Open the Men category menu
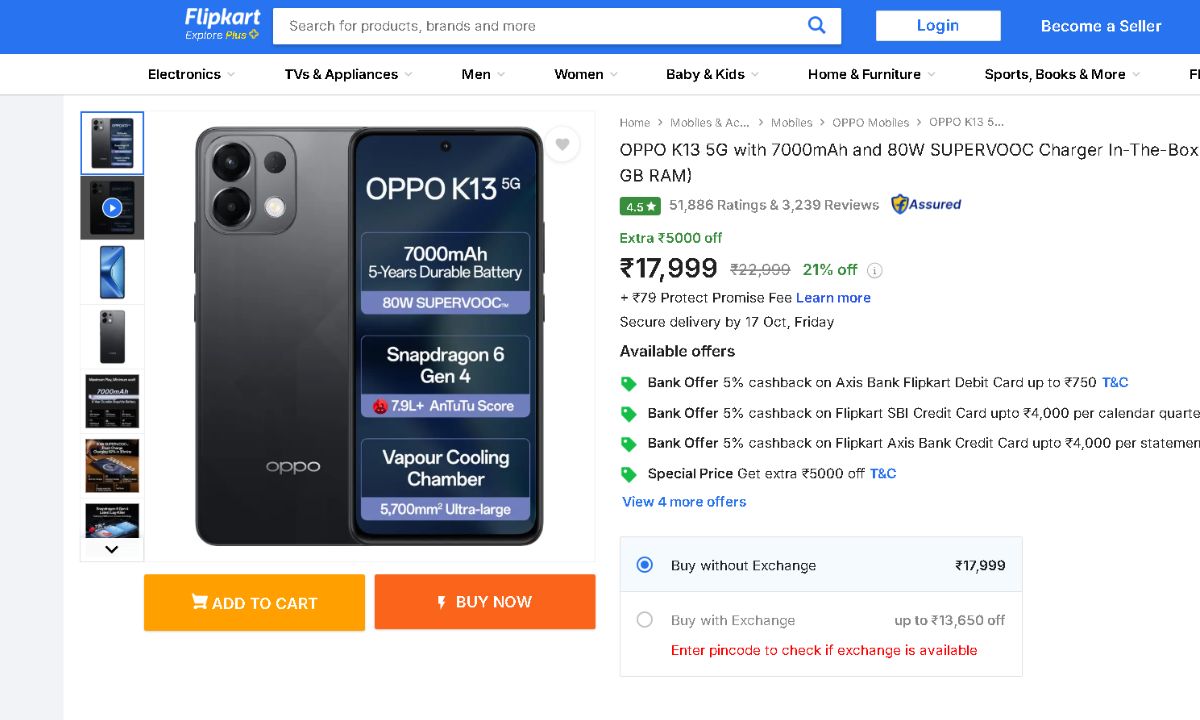 point(483,74)
